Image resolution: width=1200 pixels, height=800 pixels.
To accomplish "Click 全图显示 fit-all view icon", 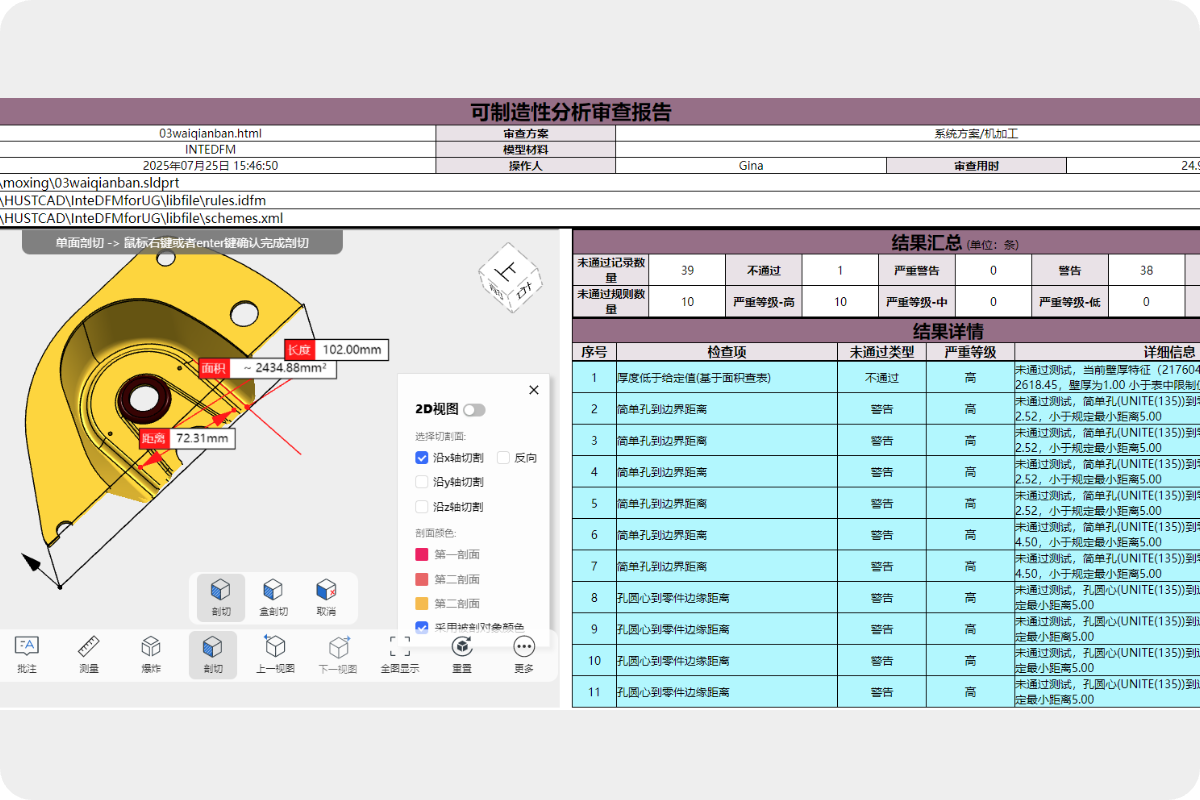I will [400, 653].
